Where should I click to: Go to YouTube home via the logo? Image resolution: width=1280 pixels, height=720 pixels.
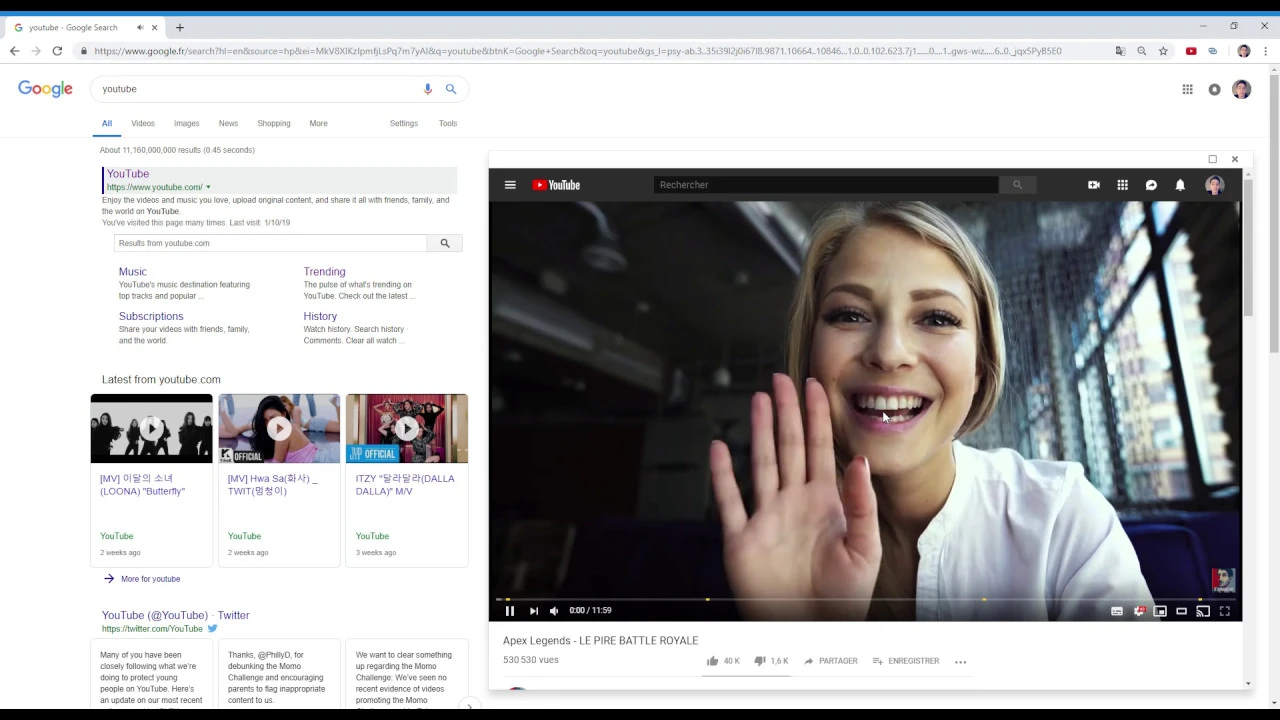tap(556, 185)
